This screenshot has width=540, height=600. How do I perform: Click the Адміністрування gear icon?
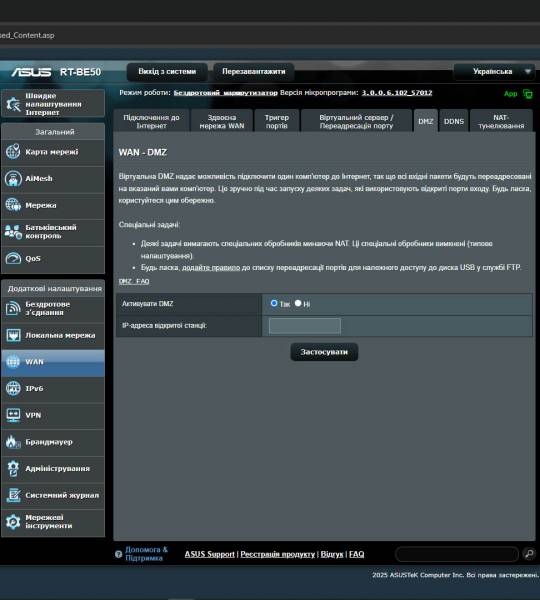pyautogui.click(x=13, y=468)
